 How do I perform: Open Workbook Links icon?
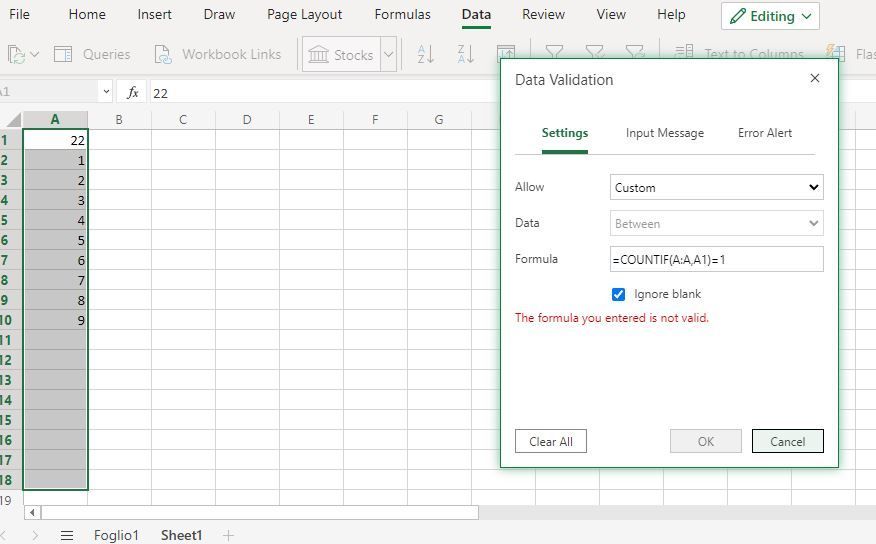tap(163, 54)
